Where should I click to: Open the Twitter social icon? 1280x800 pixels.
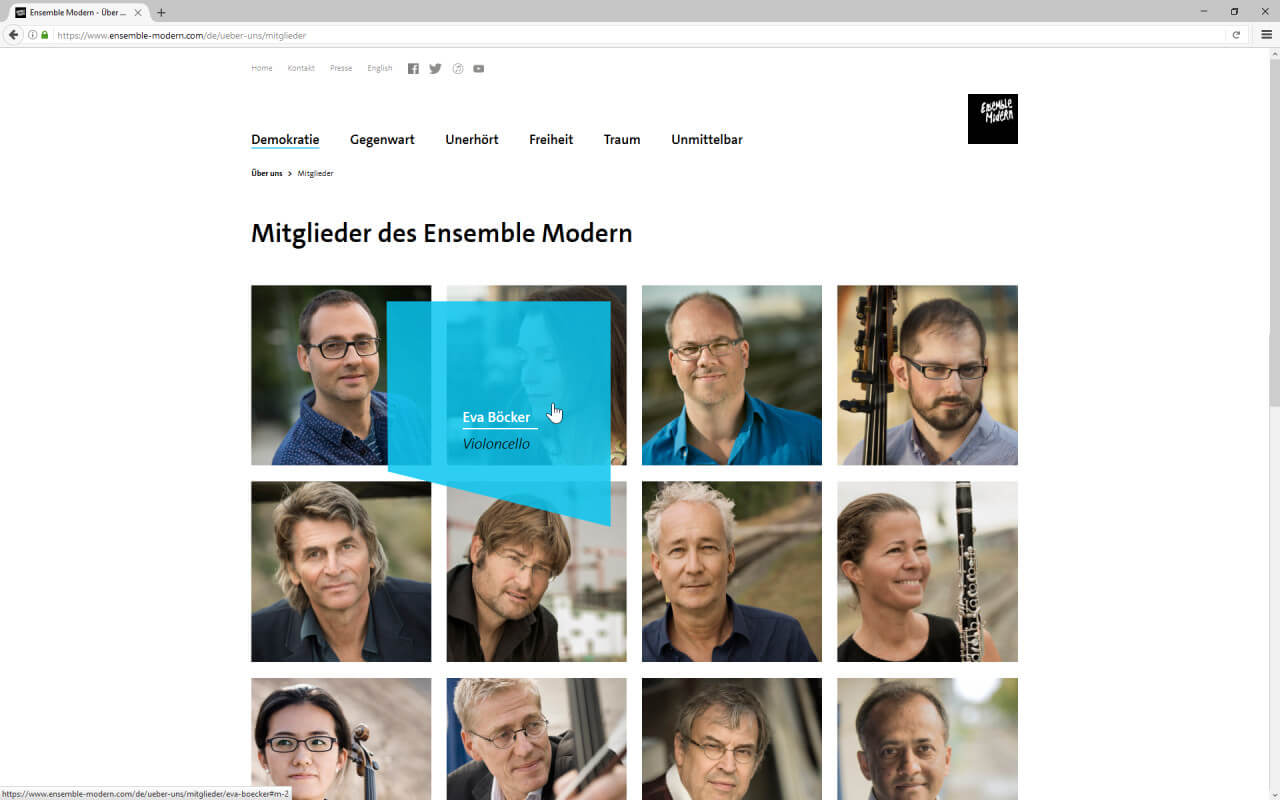click(435, 69)
